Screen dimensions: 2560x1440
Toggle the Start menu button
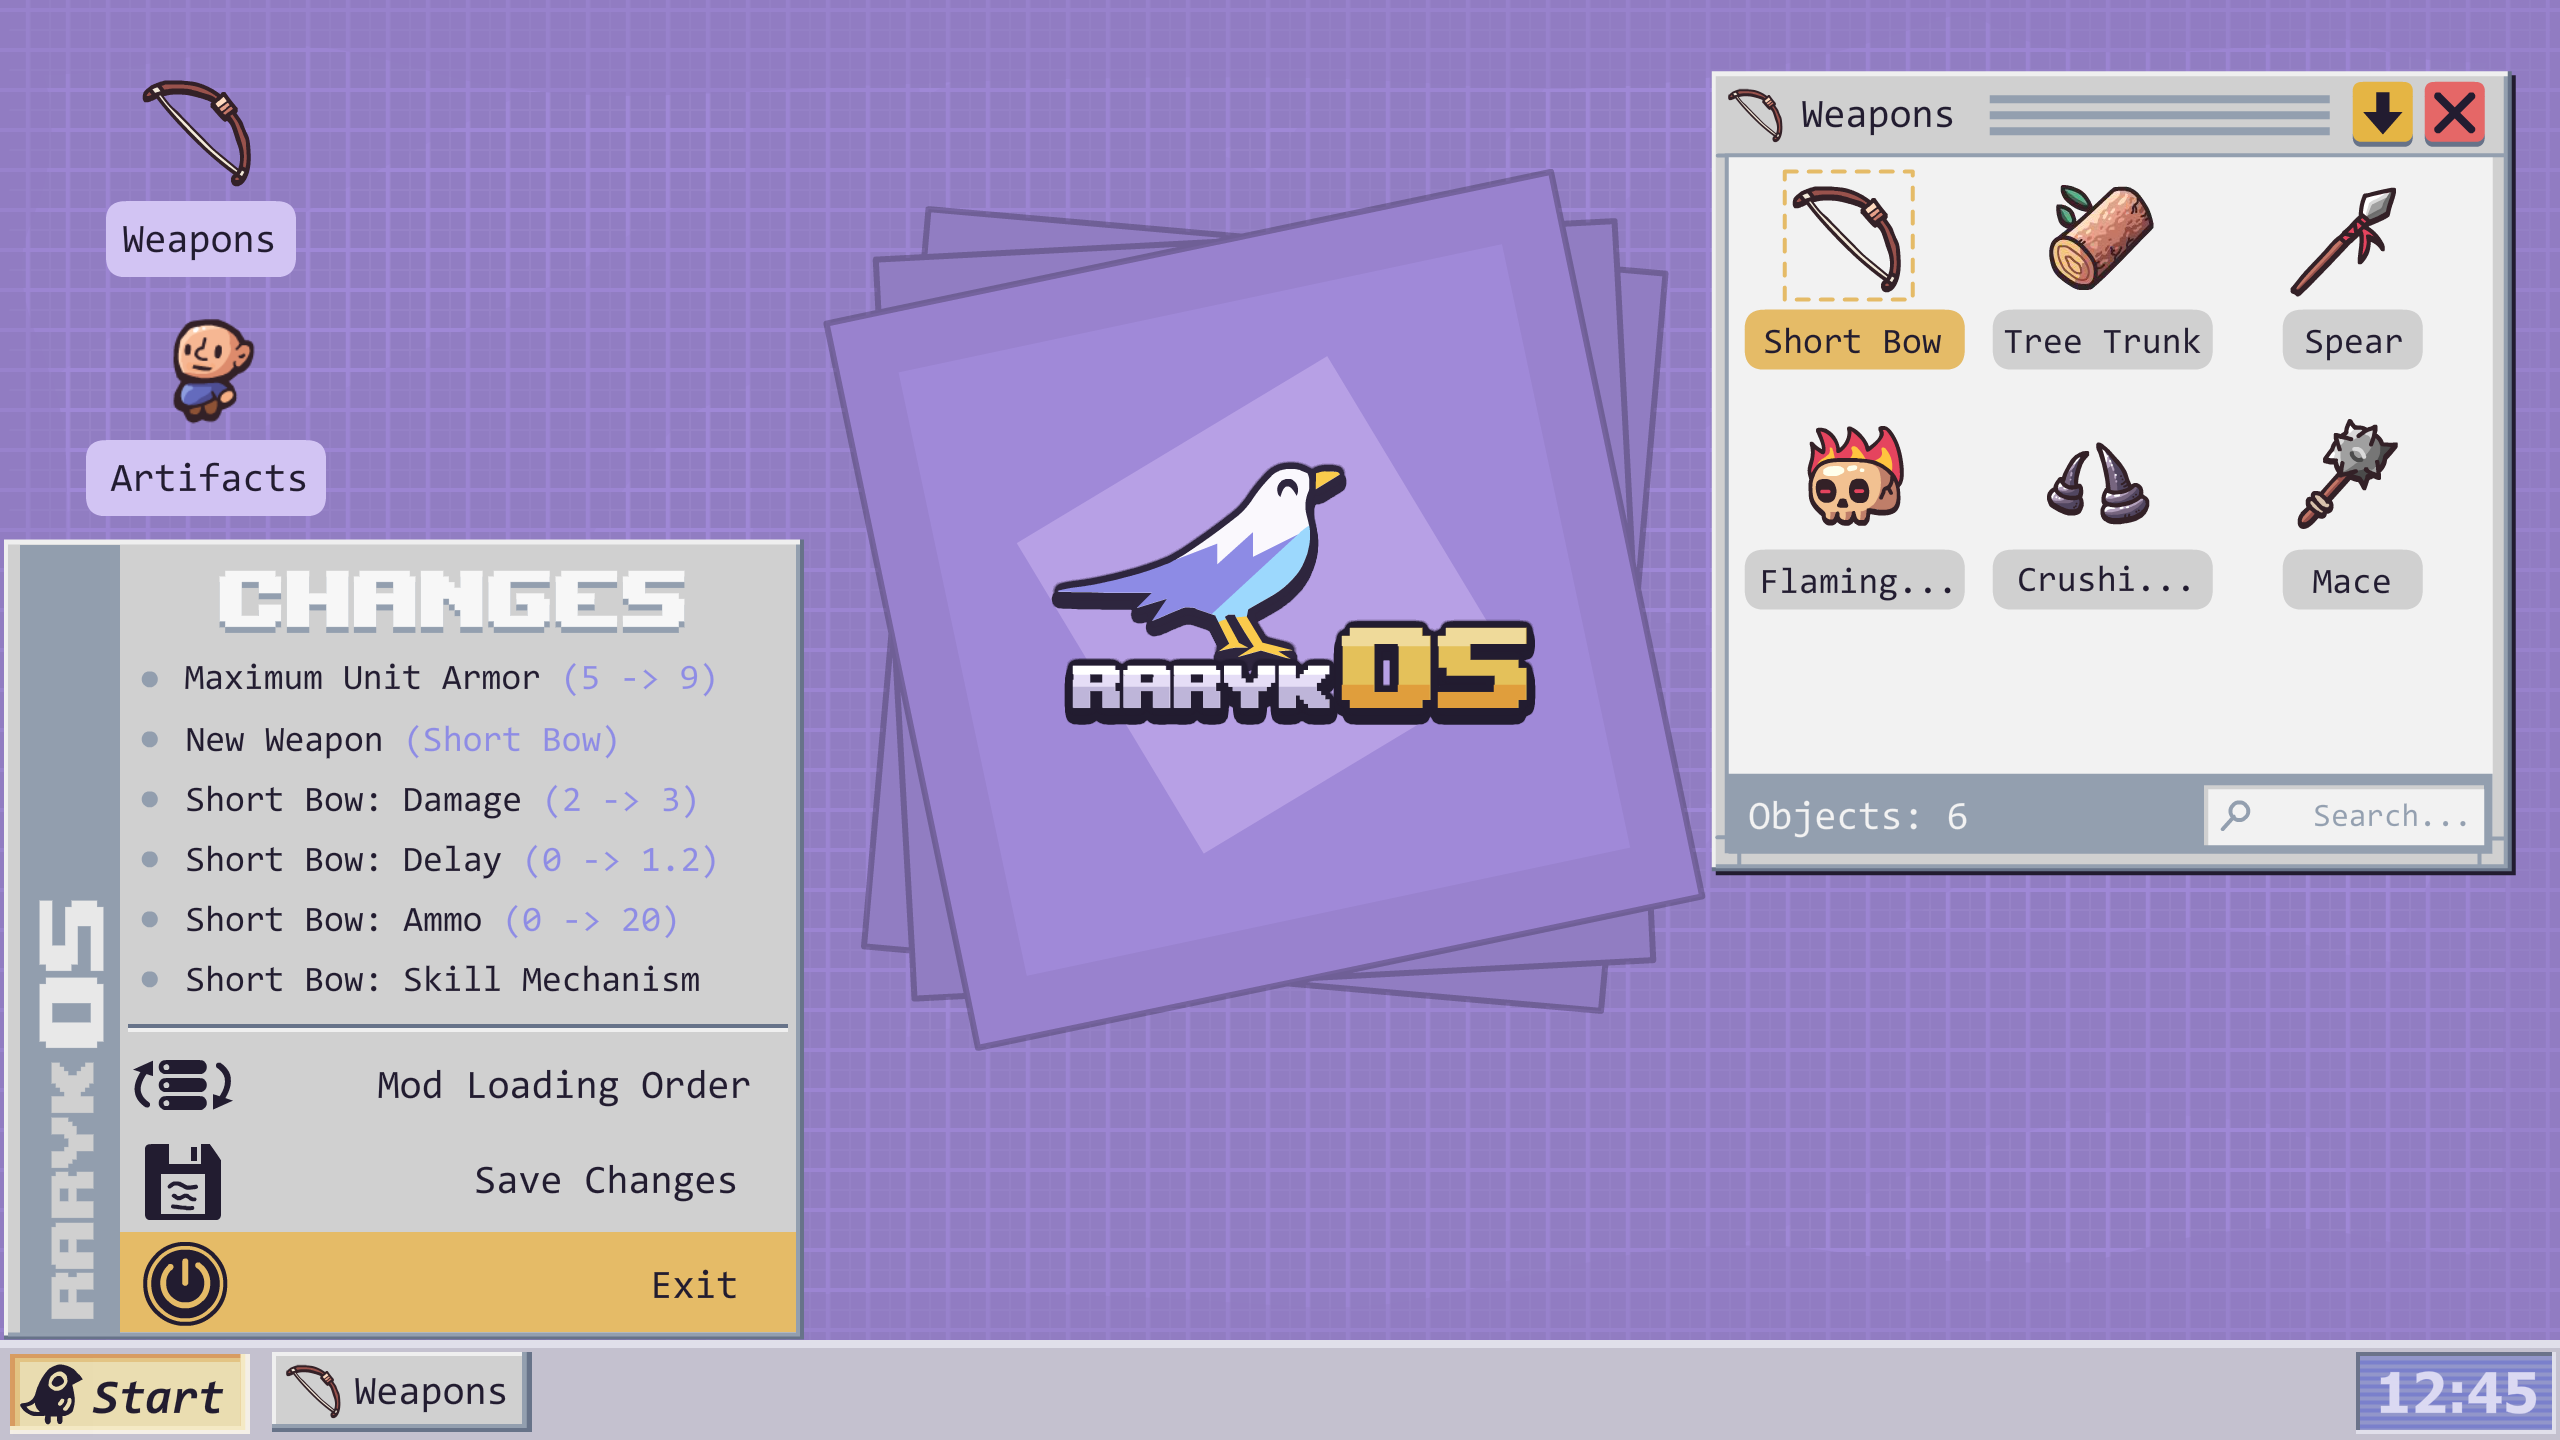pyautogui.click(x=128, y=1394)
